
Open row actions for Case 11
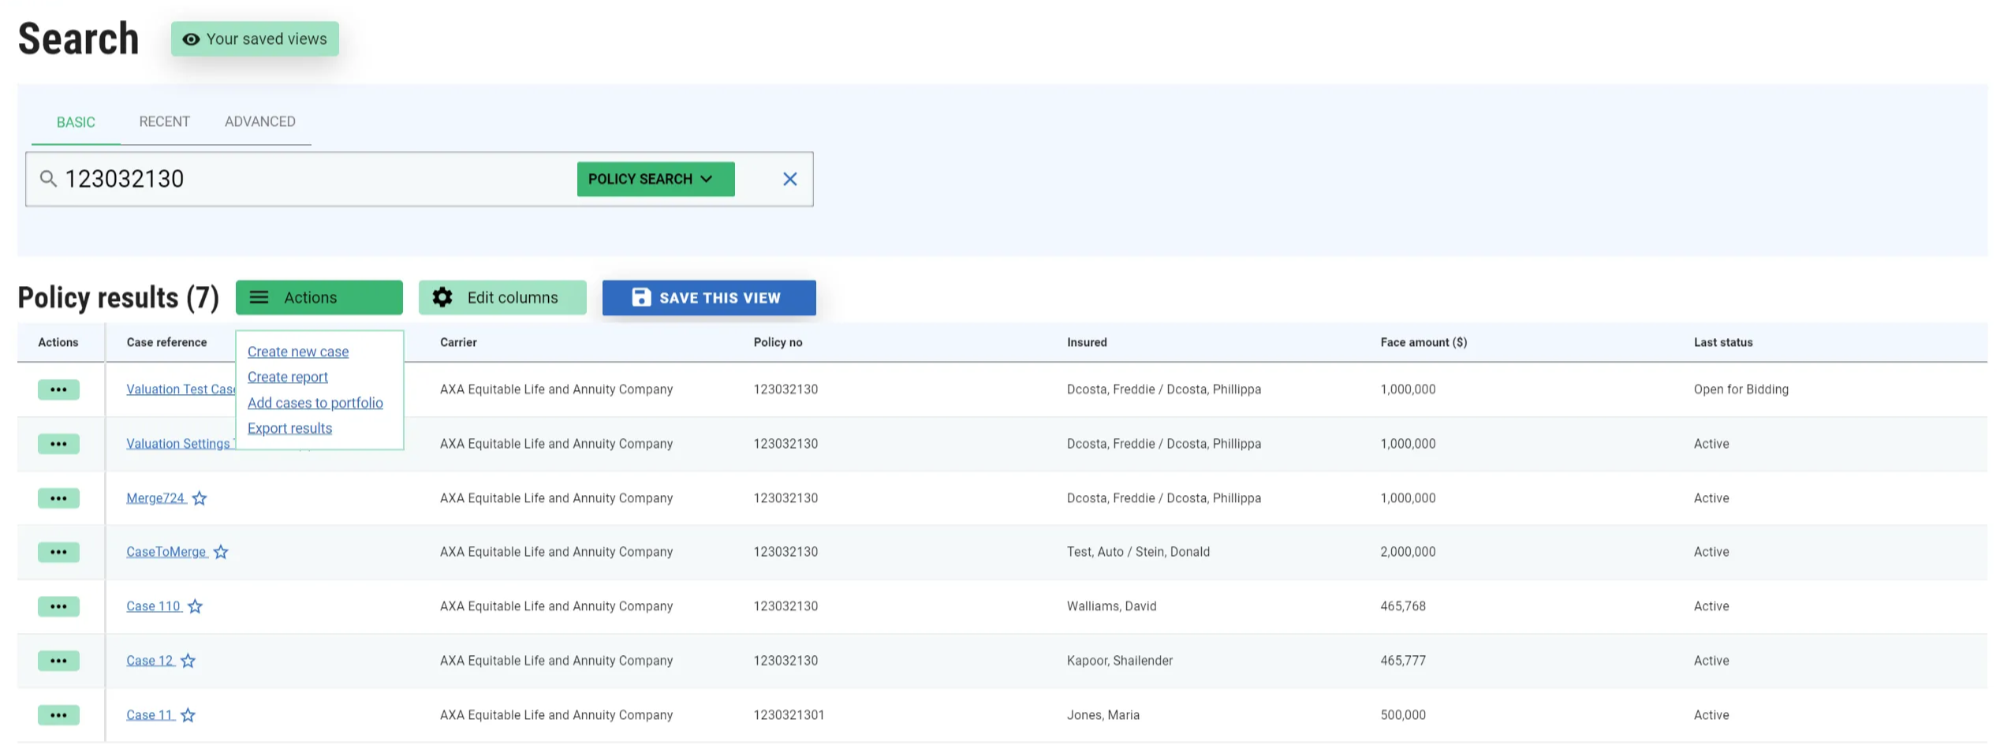(58, 715)
